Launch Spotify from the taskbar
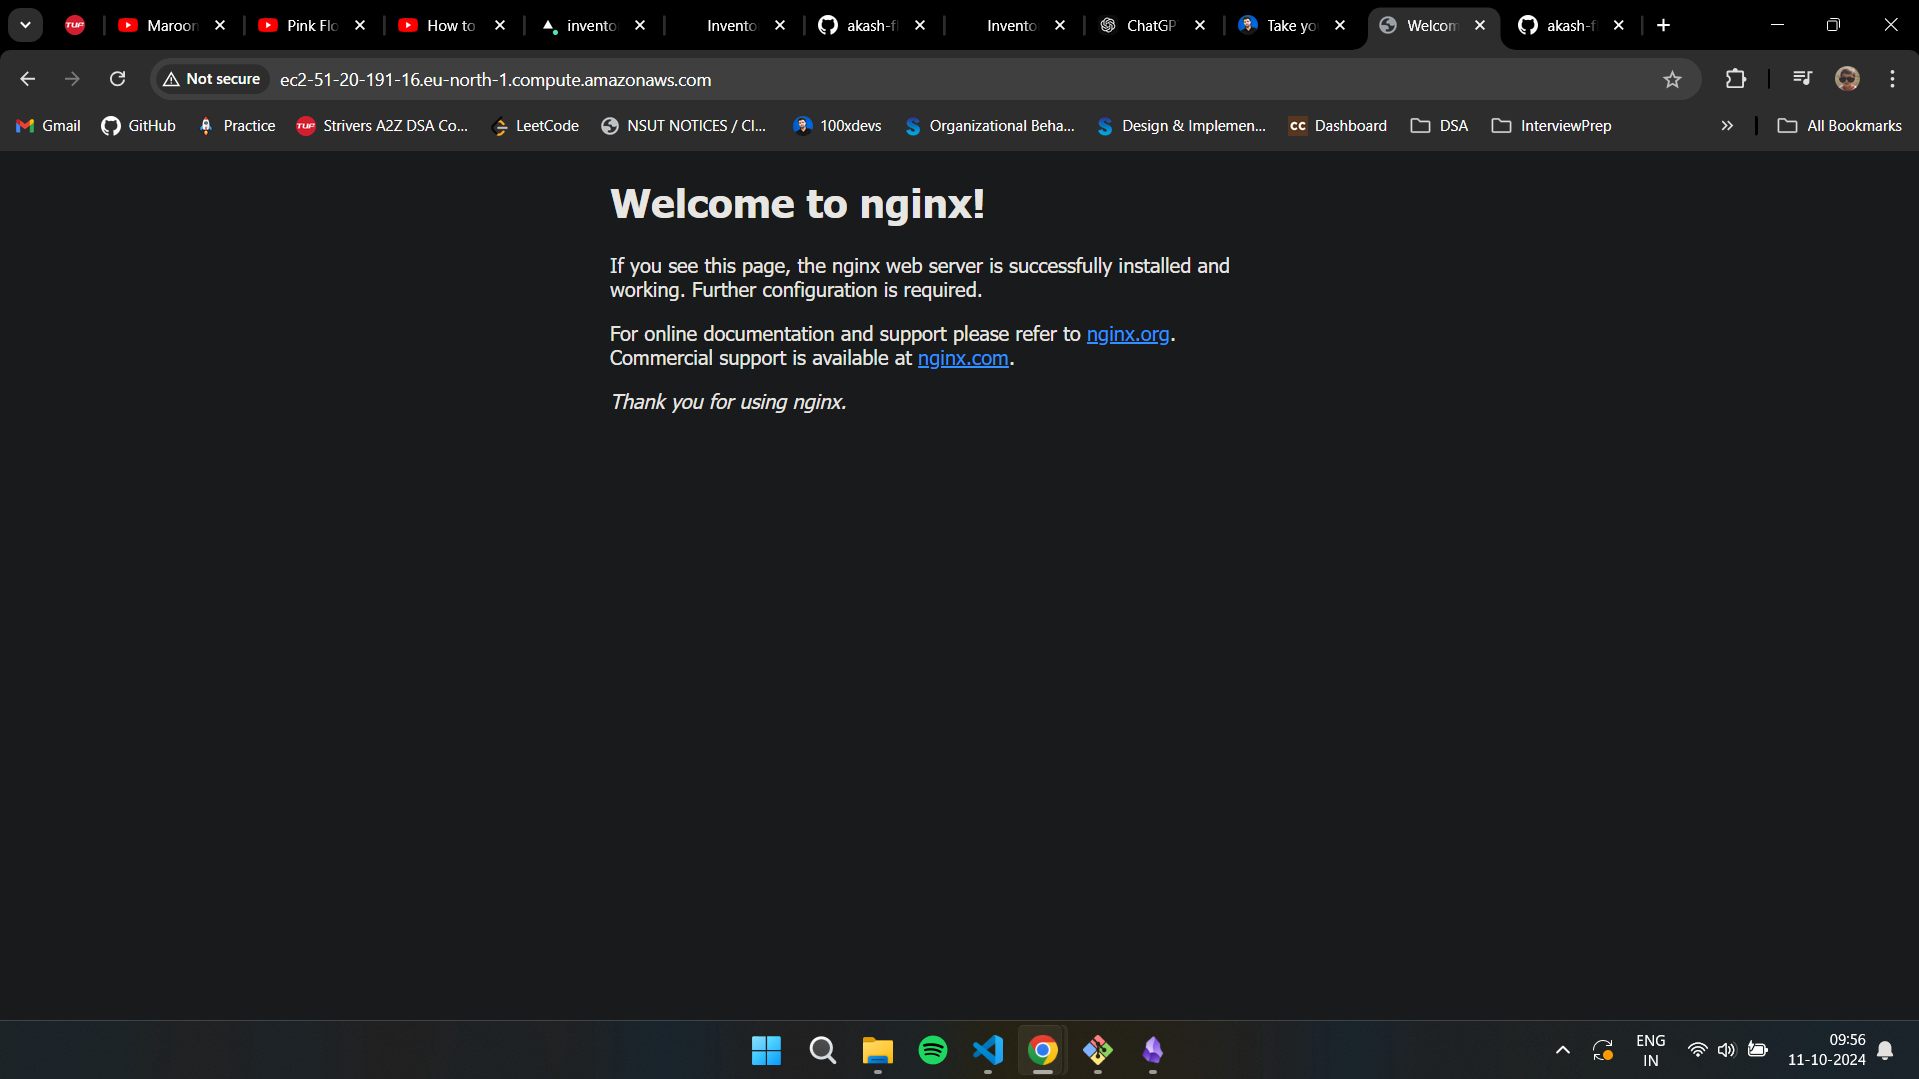Image resolution: width=1919 pixels, height=1079 pixels. (932, 1050)
